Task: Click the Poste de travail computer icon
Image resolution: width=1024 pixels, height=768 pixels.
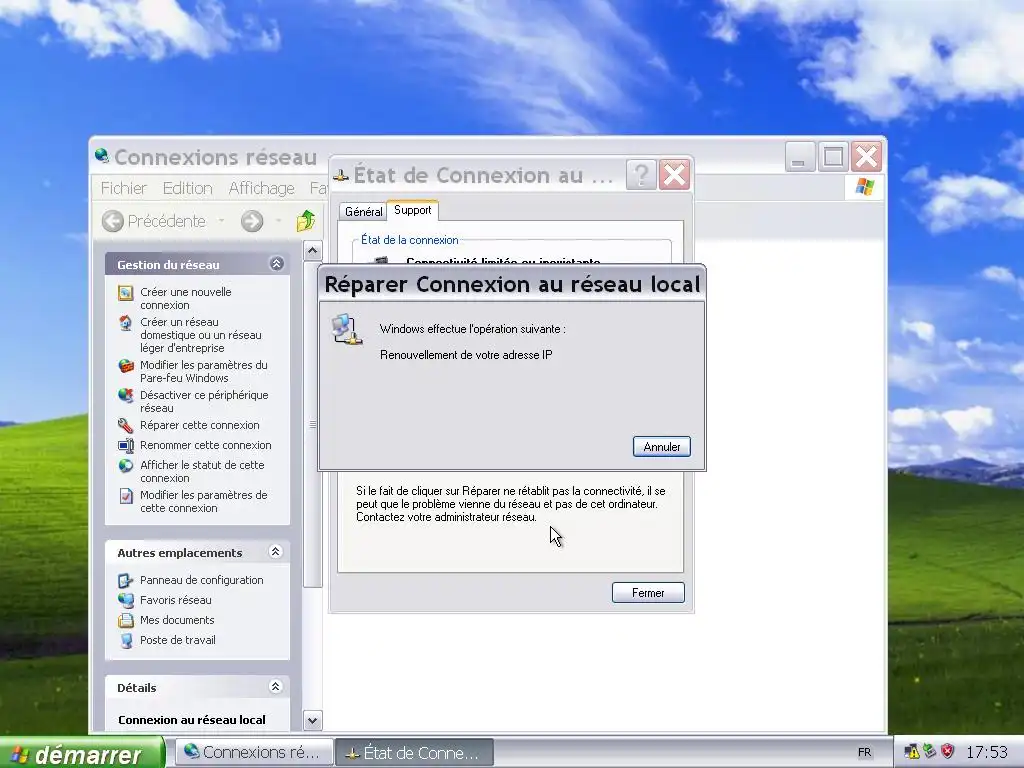Action: point(125,641)
